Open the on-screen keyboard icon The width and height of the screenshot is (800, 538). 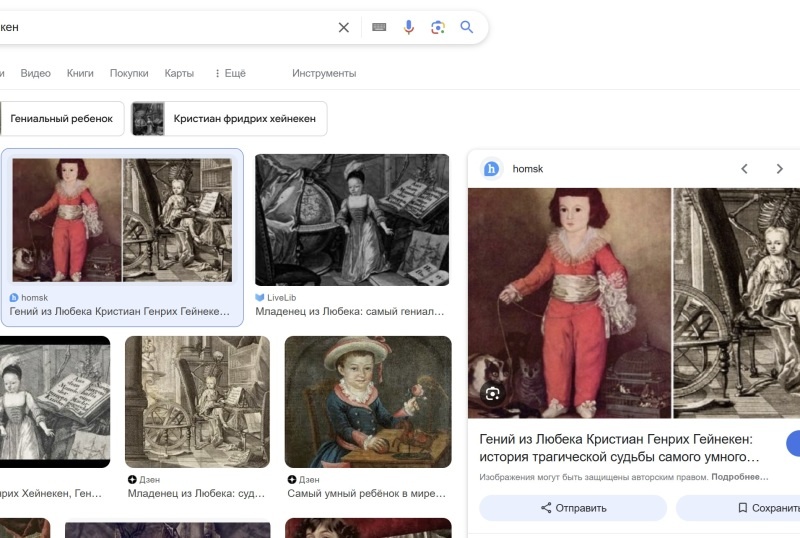tap(379, 27)
